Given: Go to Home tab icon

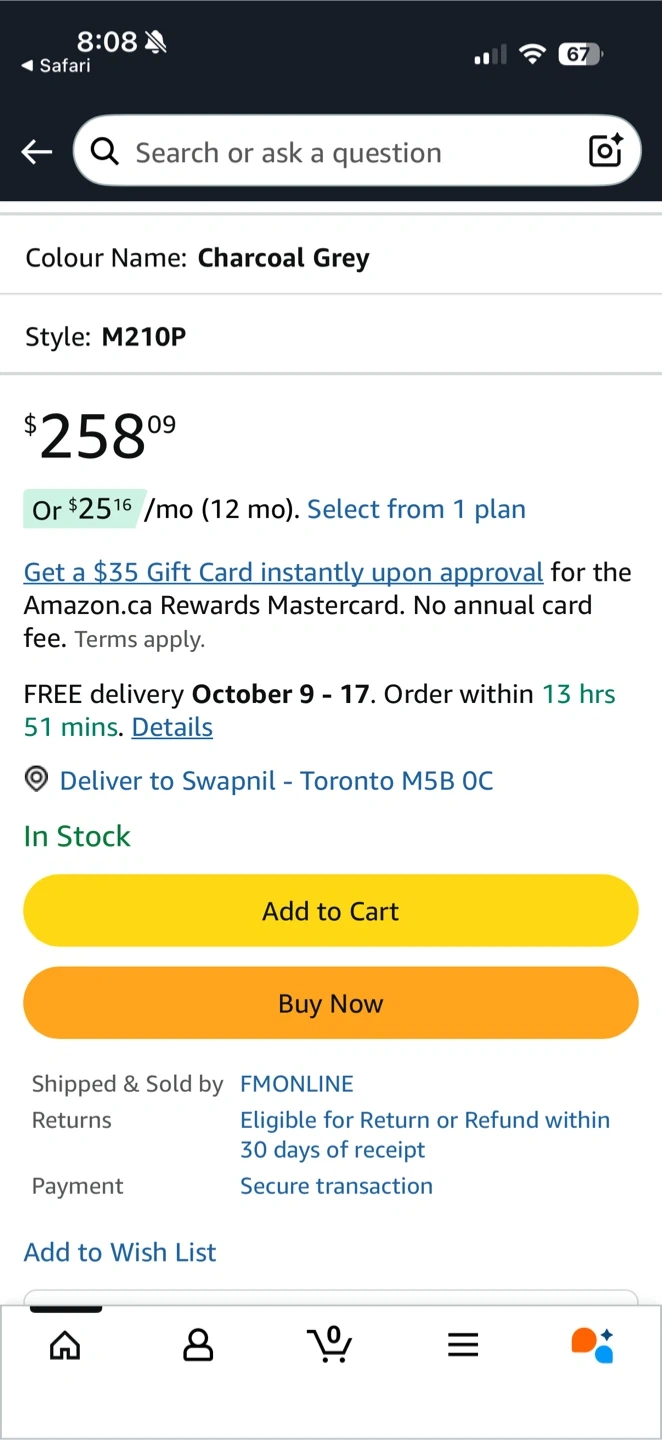Looking at the screenshot, I should click(x=65, y=1345).
